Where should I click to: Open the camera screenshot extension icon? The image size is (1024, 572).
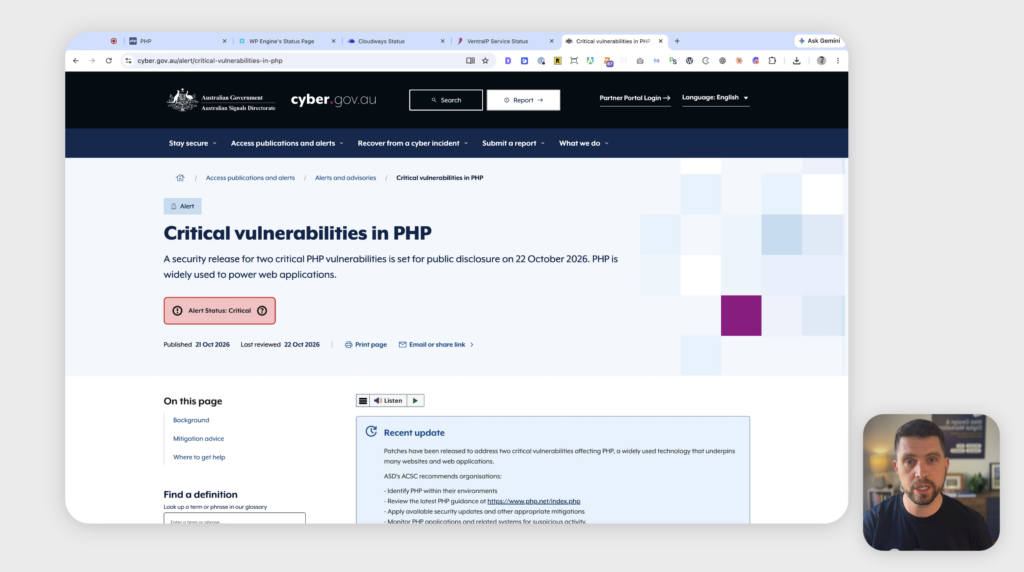[x=640, y=61]
